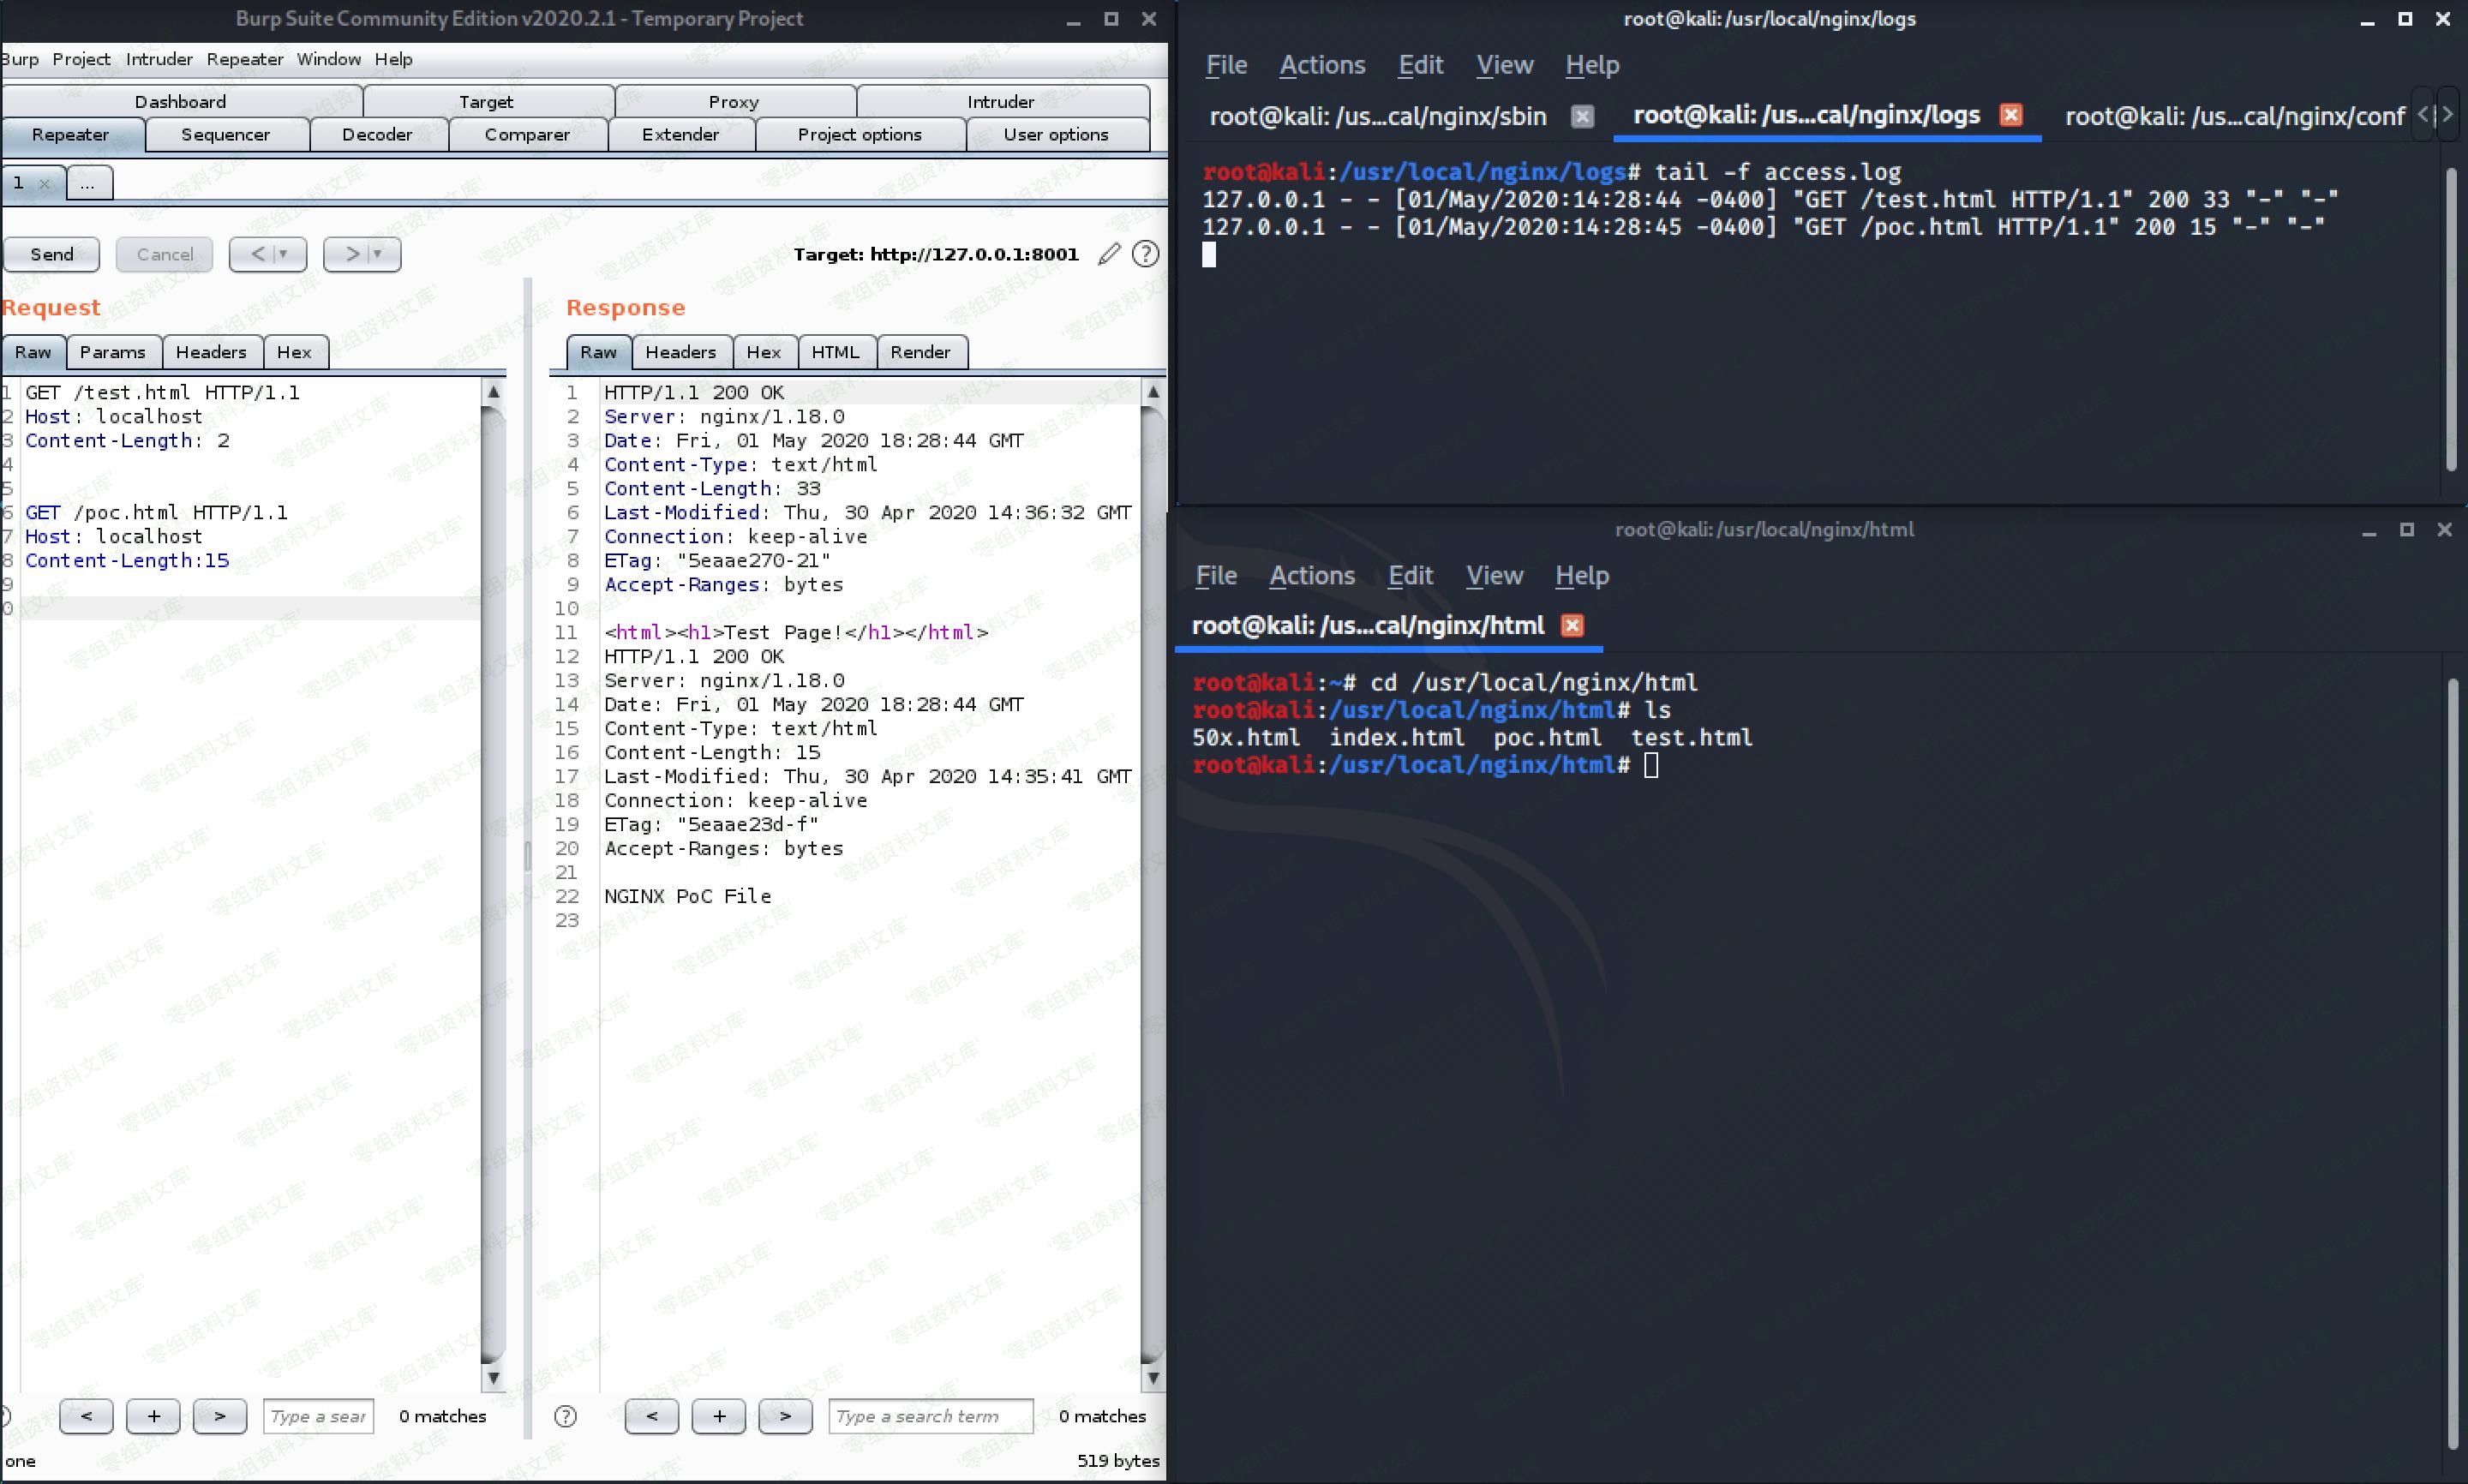
Task: Click the Repeater tab 1 close x
Action: point(44,183)
